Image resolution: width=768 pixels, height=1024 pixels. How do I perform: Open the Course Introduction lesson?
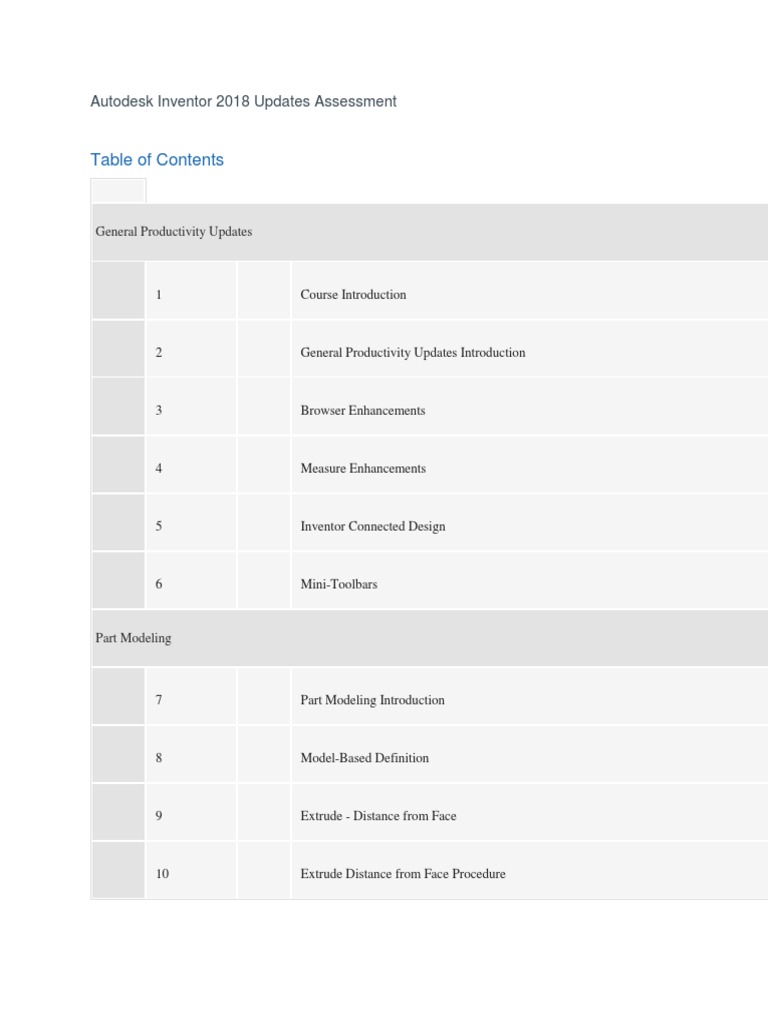point(353,295)
